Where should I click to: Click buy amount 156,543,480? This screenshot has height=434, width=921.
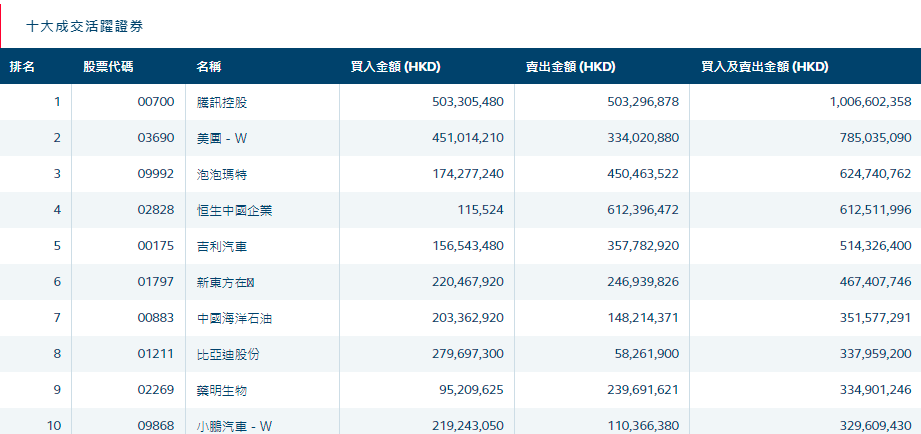(x=466, y=245)
